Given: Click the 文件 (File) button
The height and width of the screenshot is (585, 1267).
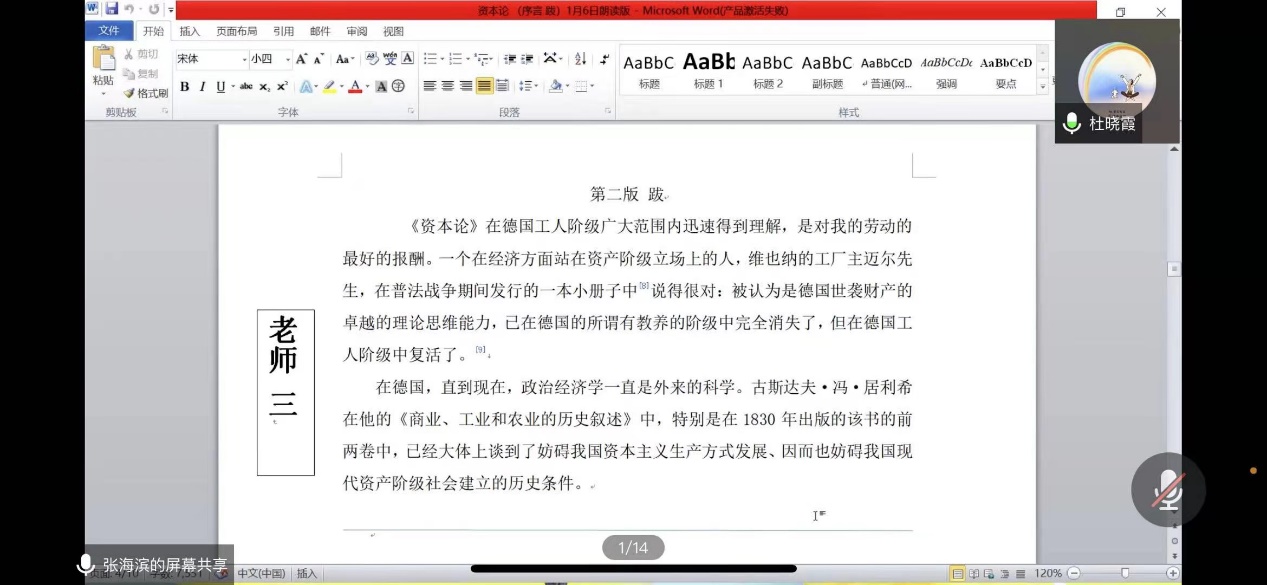Looking at the screenshot, I should click(109, 31).
